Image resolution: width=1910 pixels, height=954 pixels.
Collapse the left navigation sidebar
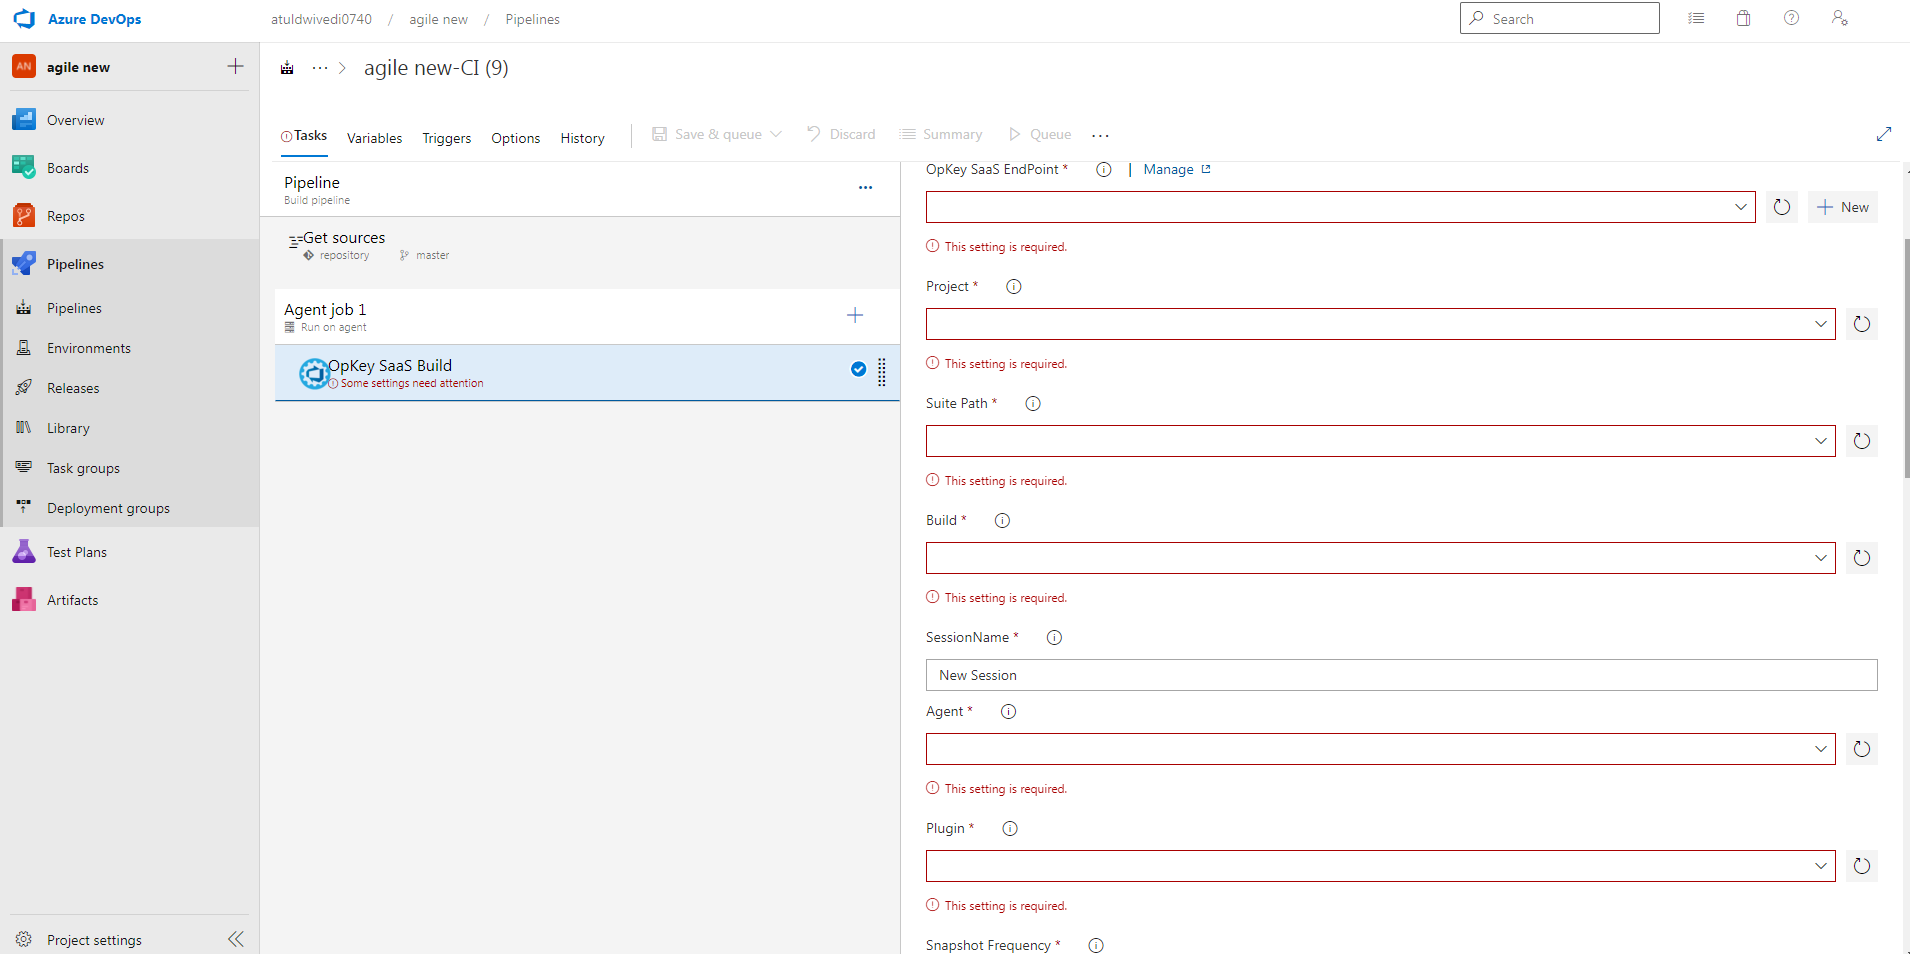click(x=236, y=939)
